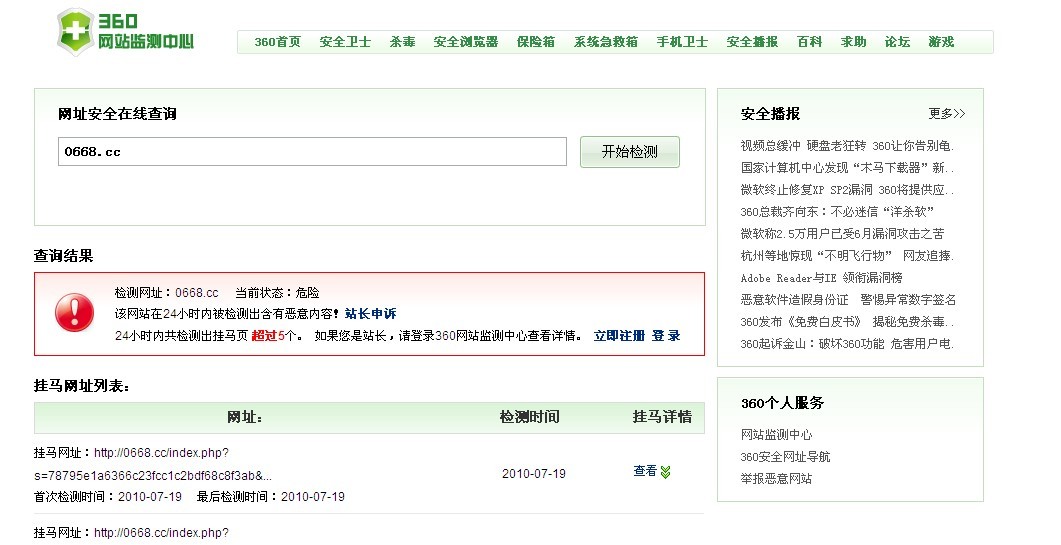Click the URL query input field
This screenshot has height=545, width=1061.
pyautogui.click(x=312, y=152)
